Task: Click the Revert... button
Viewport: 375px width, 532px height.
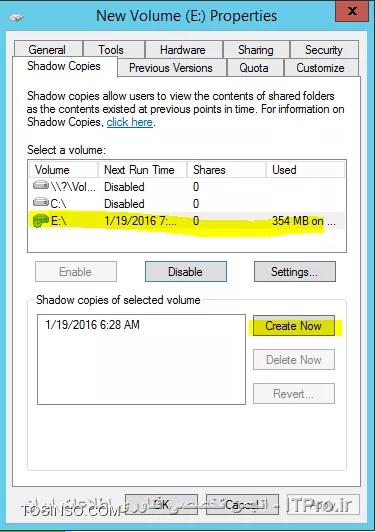Action: pyautogui.click(x=294, y=394)
